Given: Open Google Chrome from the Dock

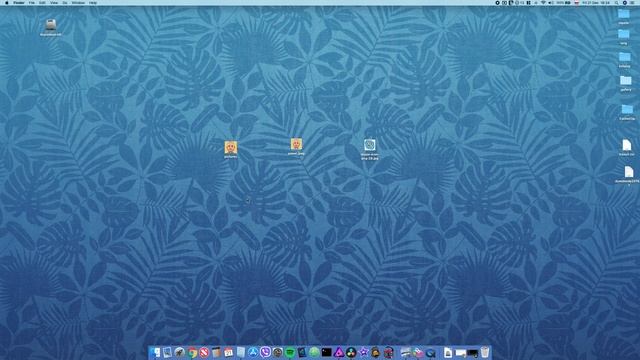Looking at the screenshot, I should (192, 352).
